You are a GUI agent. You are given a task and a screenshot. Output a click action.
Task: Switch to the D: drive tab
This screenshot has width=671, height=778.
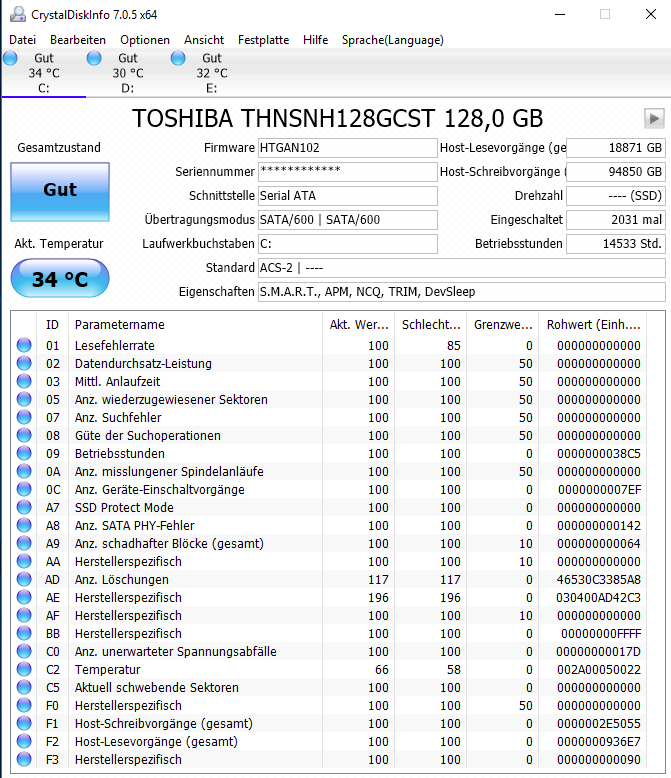point(128,73)
